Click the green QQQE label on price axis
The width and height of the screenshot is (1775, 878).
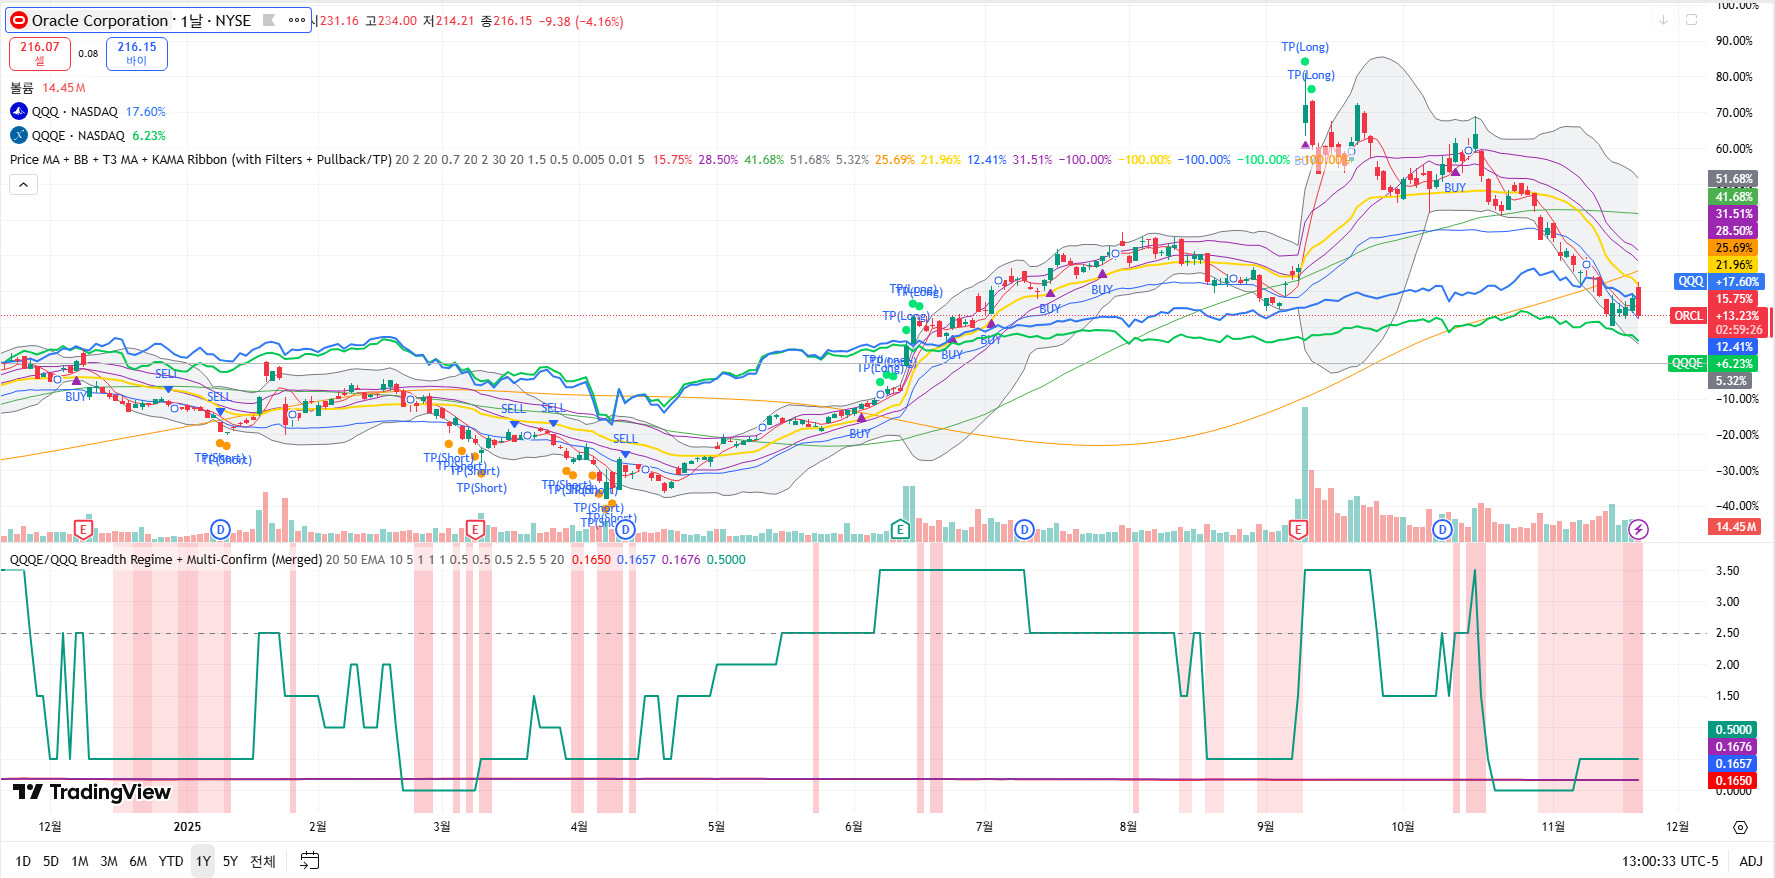pos(1687,364)
